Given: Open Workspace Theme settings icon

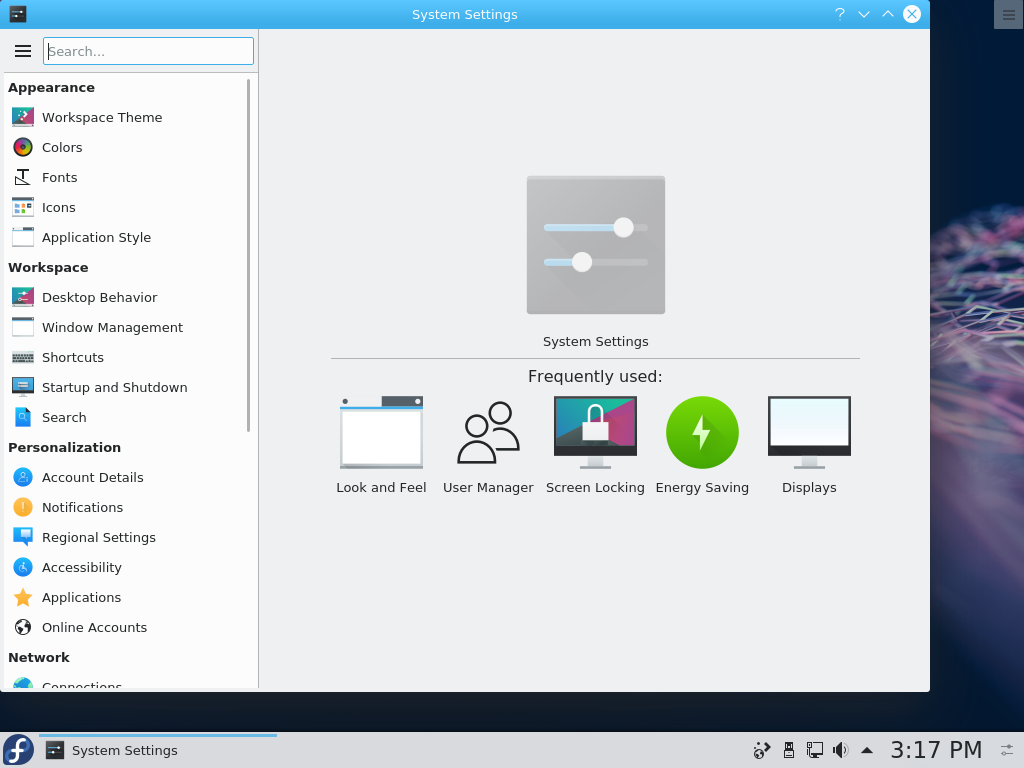Looking at the screenshot, I should click(x=23, y=118).
